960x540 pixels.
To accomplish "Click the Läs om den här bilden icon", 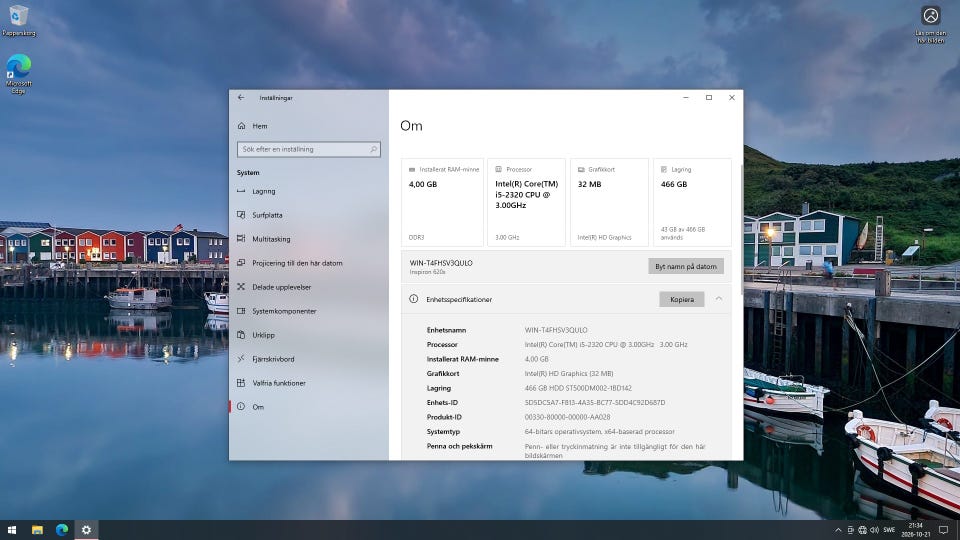I will click(x=930, y=24).
